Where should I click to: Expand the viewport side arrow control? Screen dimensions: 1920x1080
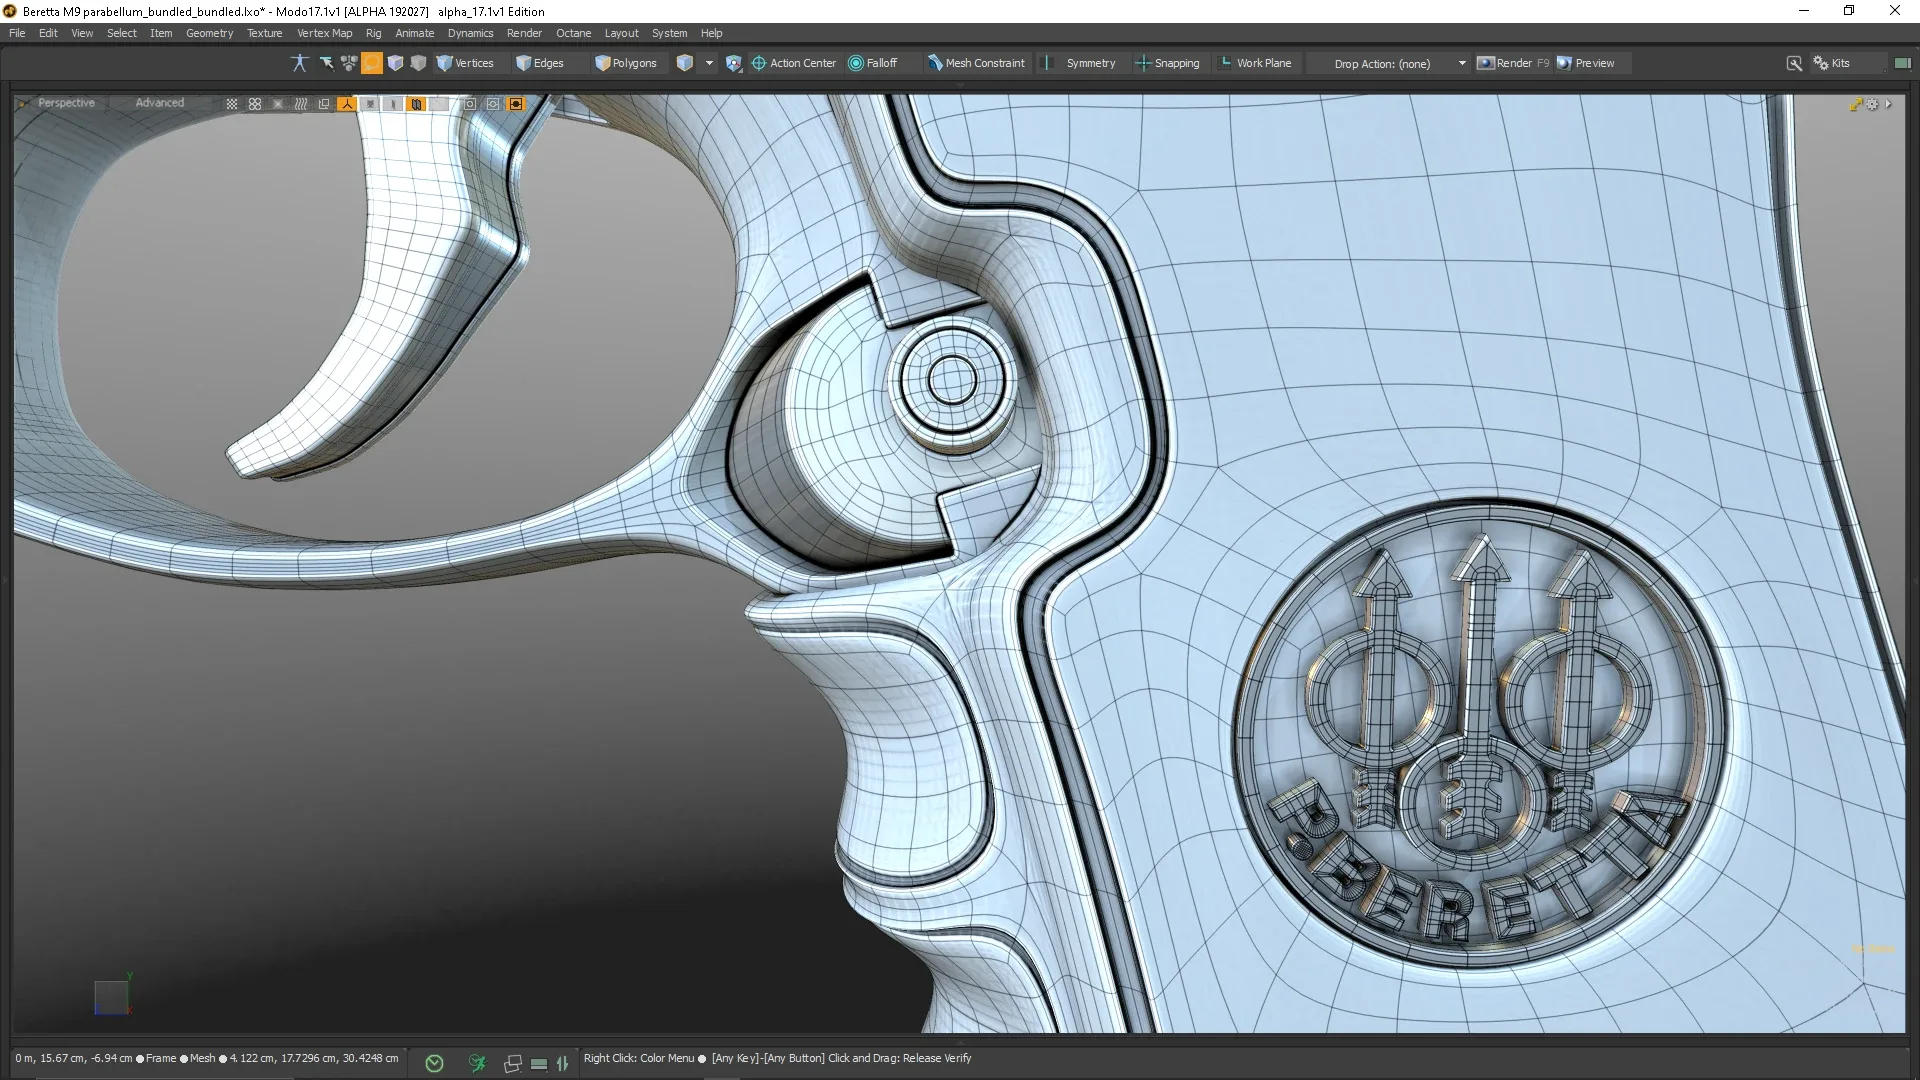(1888, 104)
